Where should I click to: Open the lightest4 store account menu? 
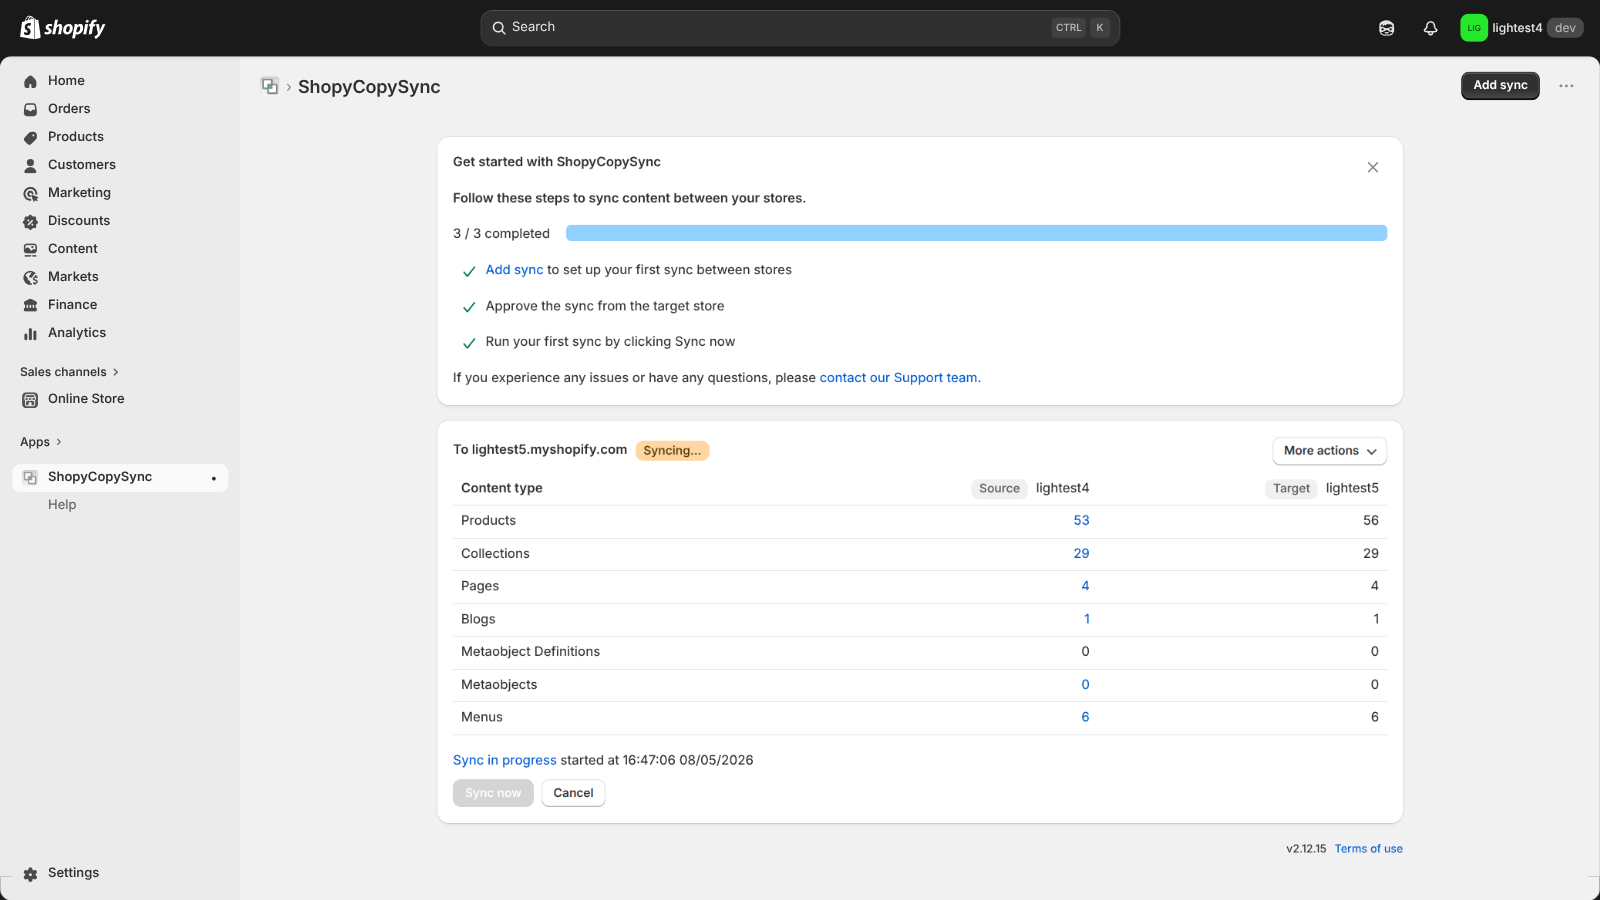tap(1521, 28)
